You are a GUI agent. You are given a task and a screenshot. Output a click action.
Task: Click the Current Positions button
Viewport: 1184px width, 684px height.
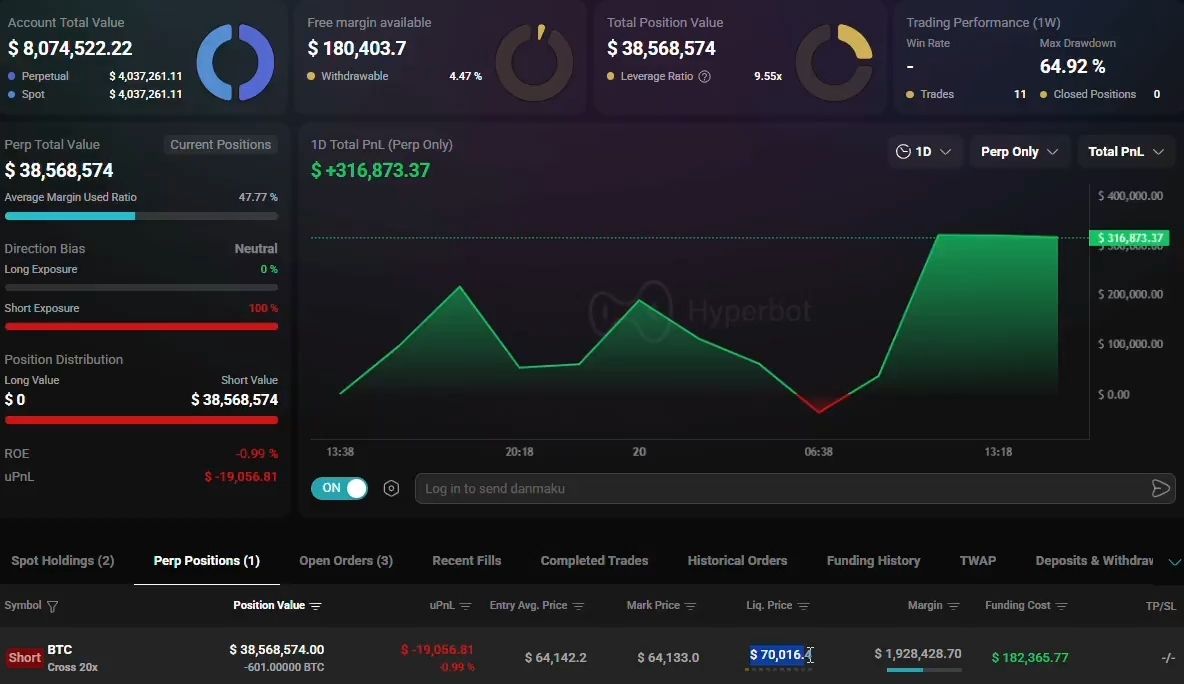point(220,145)
